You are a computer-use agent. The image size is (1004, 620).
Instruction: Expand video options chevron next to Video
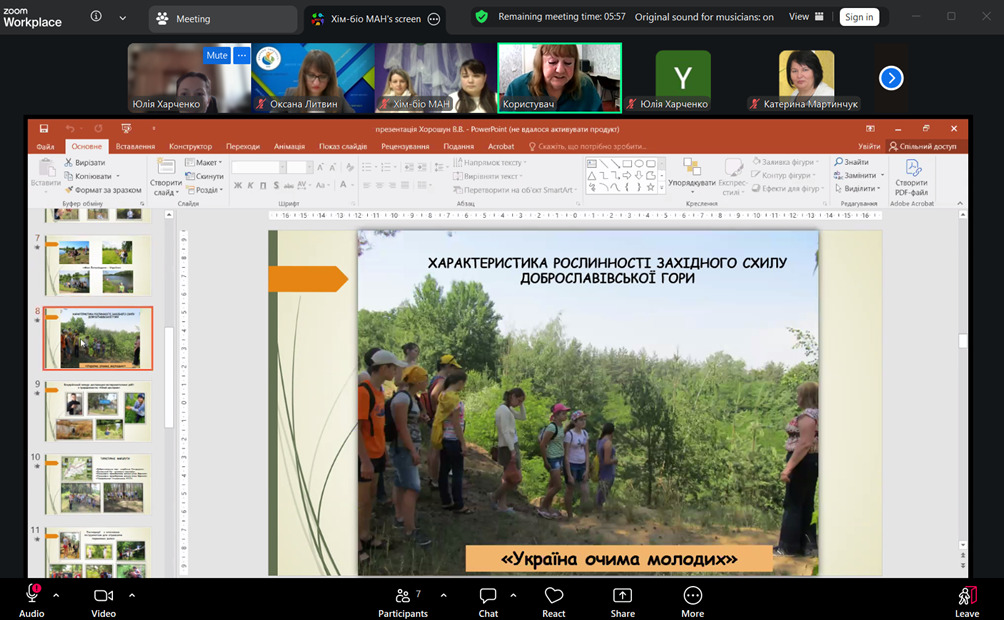132,595
